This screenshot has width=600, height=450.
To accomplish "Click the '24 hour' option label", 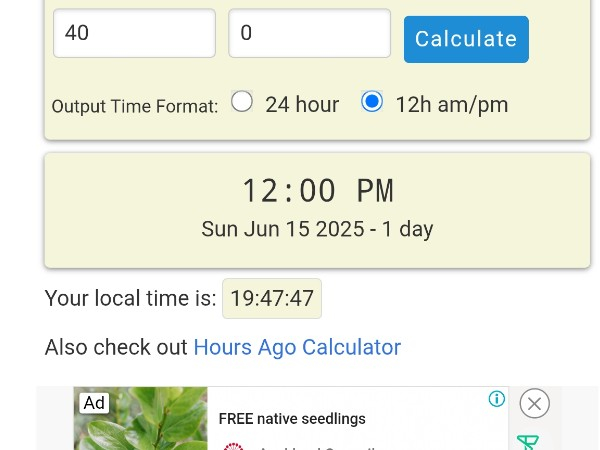I will coord(301,104).
